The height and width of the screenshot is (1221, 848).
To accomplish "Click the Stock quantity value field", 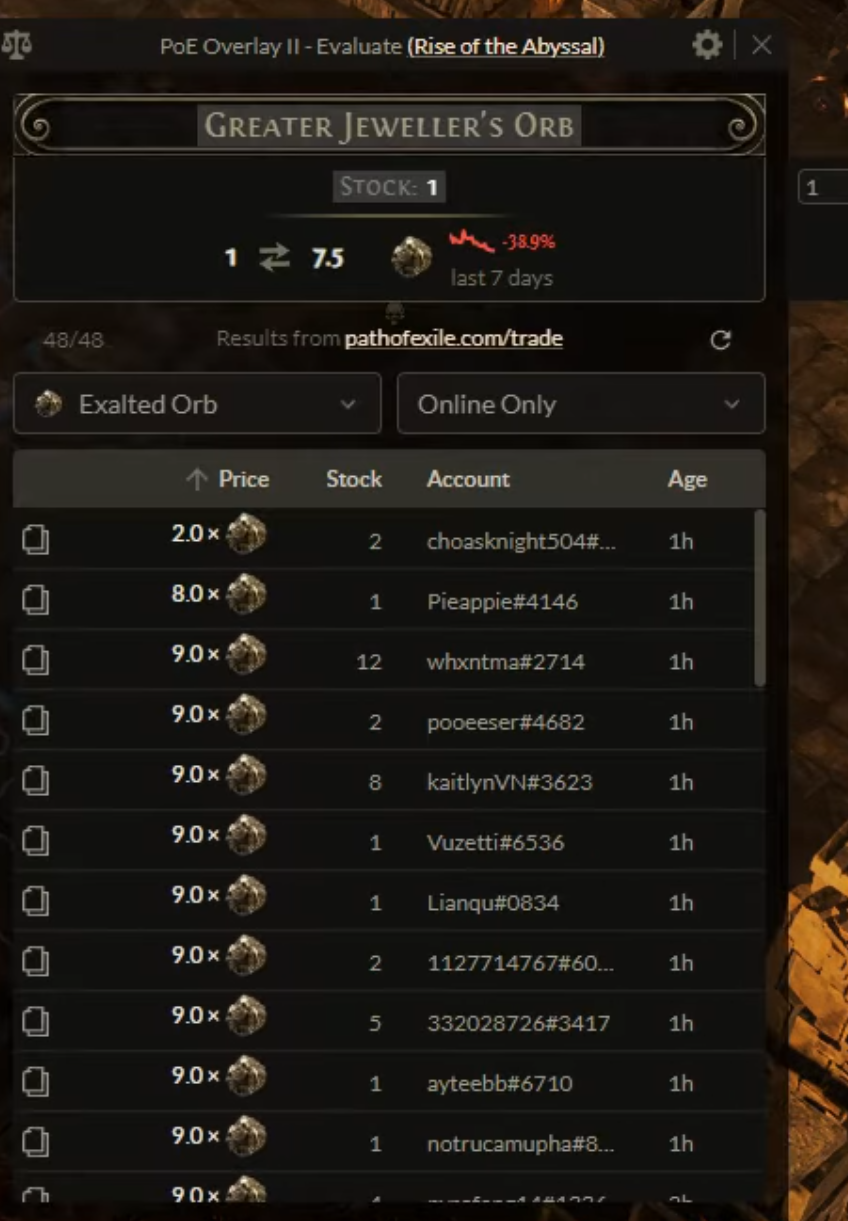I will point(432,187).
